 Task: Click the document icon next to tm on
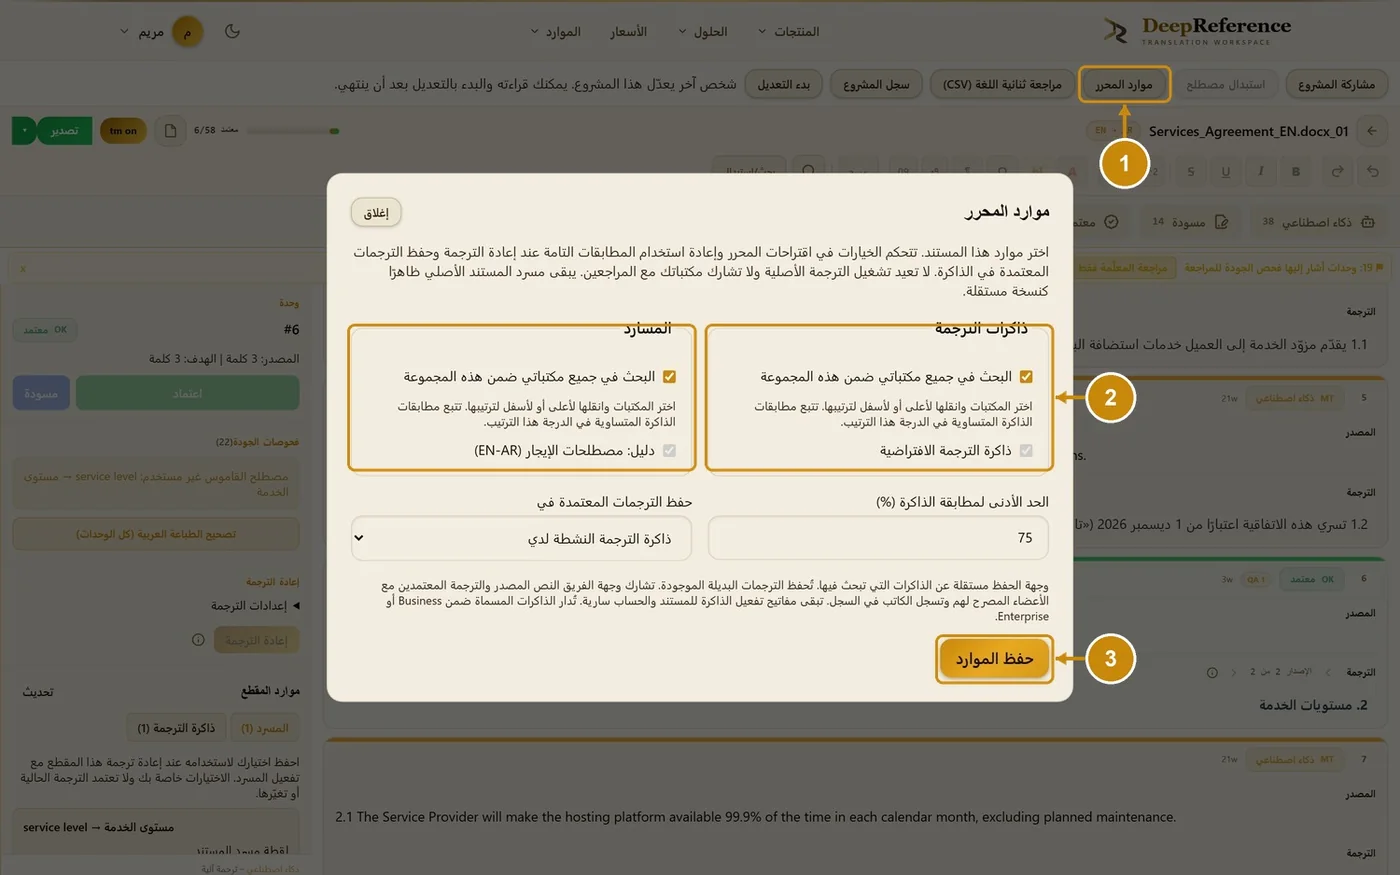pos(170,131)
